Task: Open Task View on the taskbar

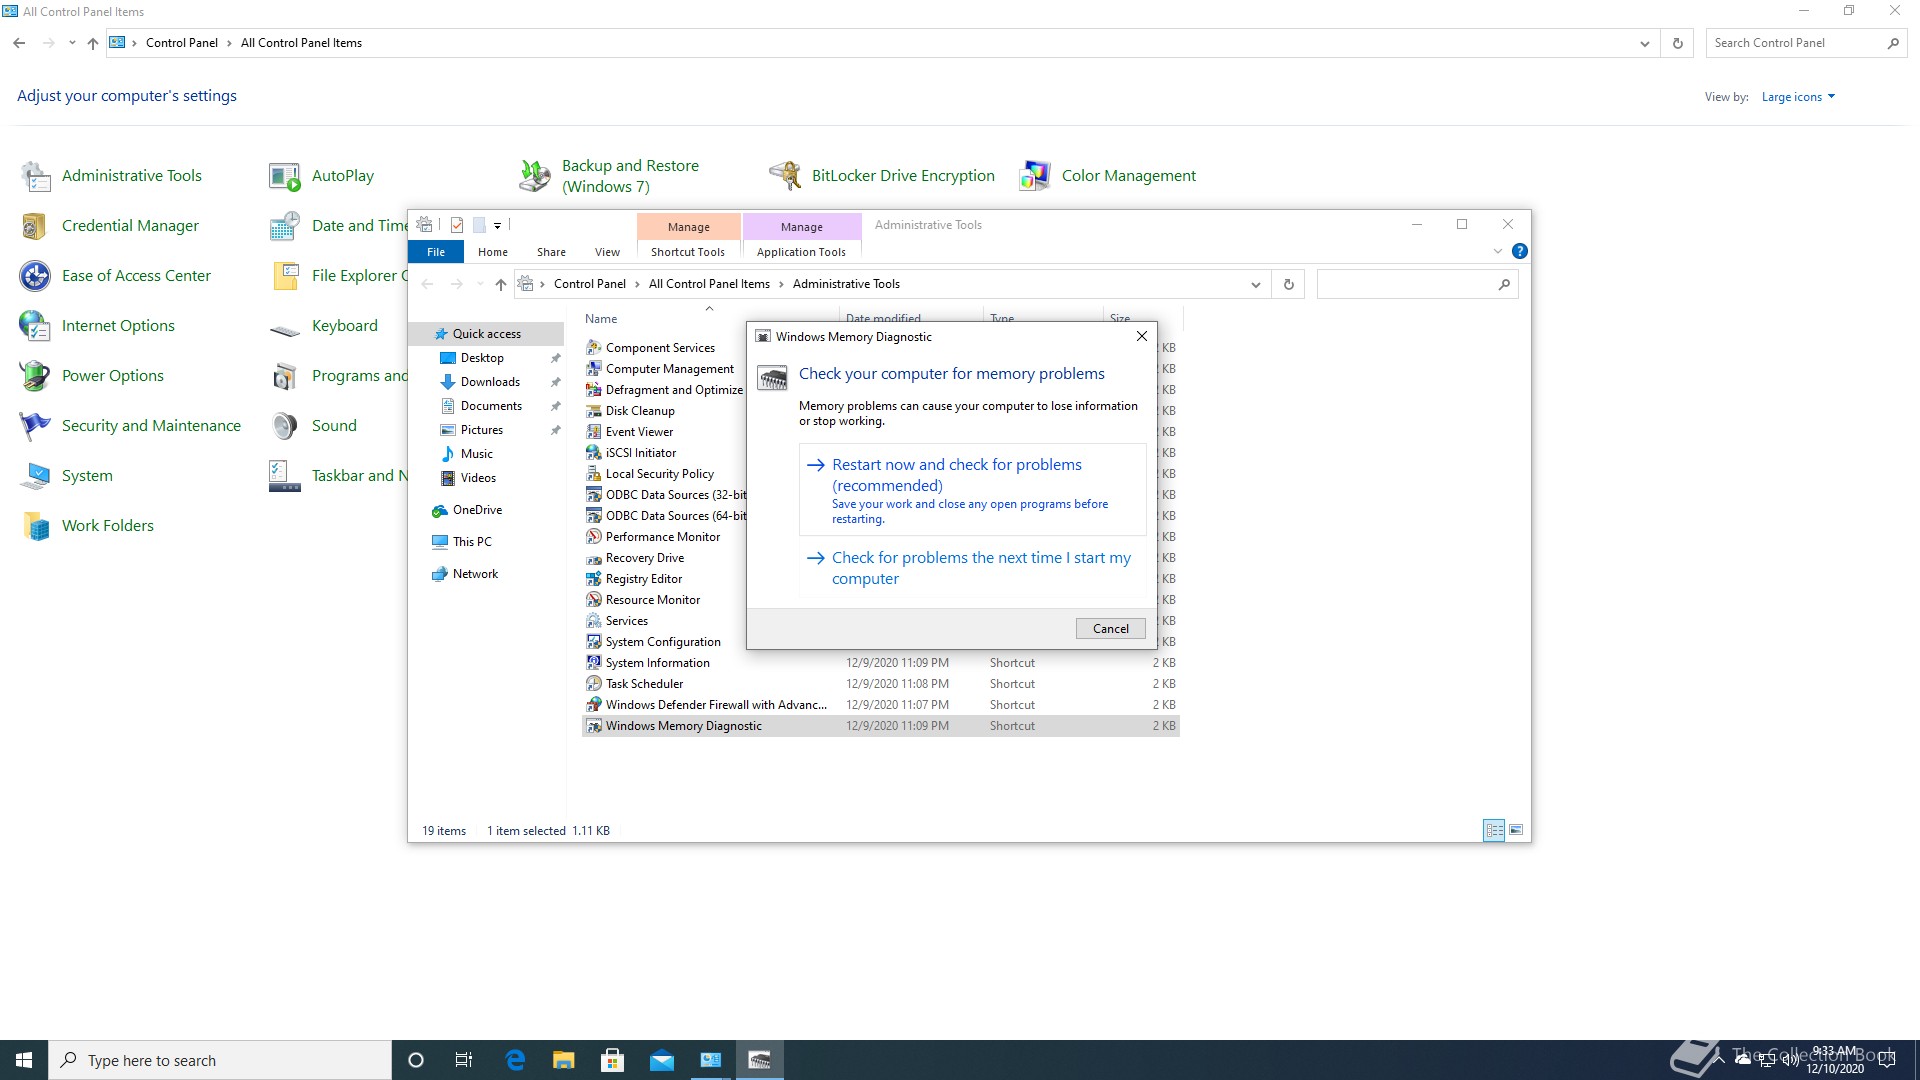Action: click(x=464, y=1060)
